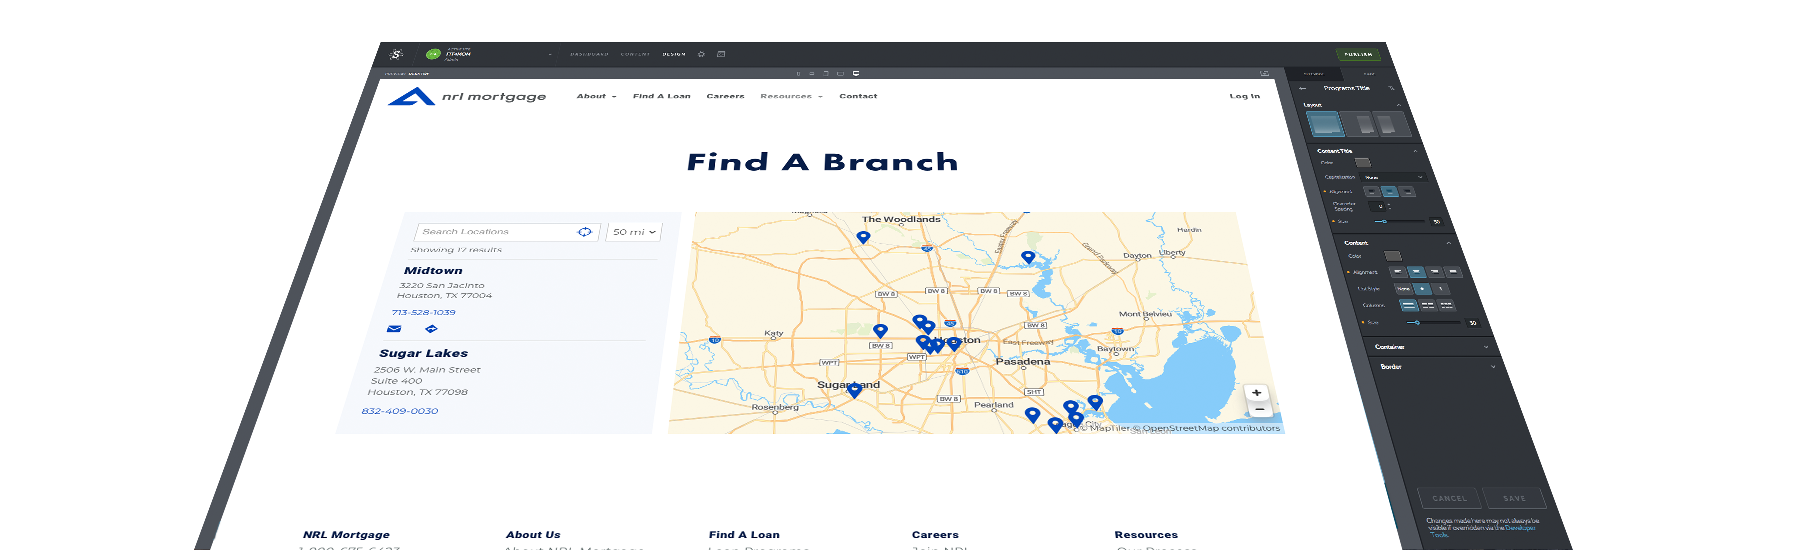
Task: Zoom out the map with the minus button
Action: (x=1260, y=409)
